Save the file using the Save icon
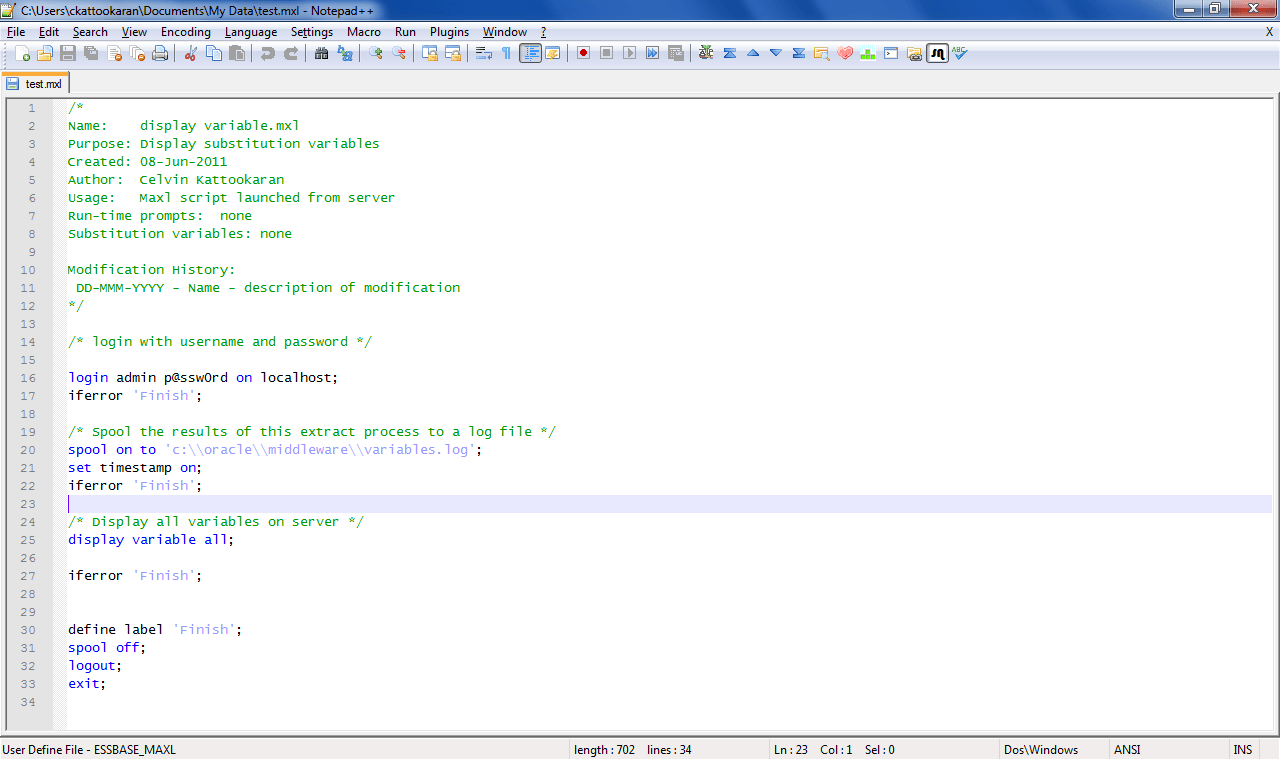 click(68, 53)
